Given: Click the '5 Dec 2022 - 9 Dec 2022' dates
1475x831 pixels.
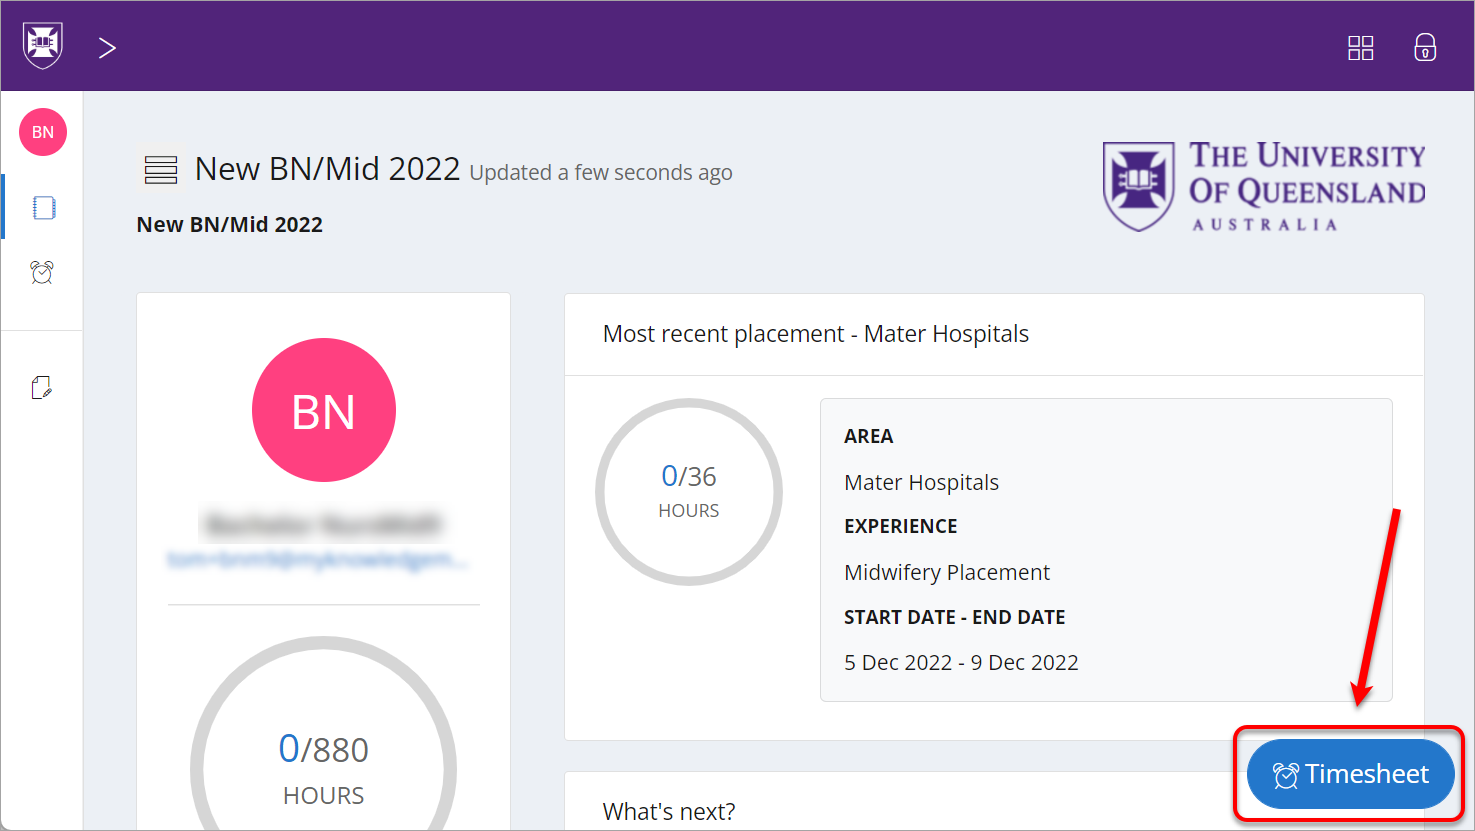Looking at the screenshot, I should point(961,663).
